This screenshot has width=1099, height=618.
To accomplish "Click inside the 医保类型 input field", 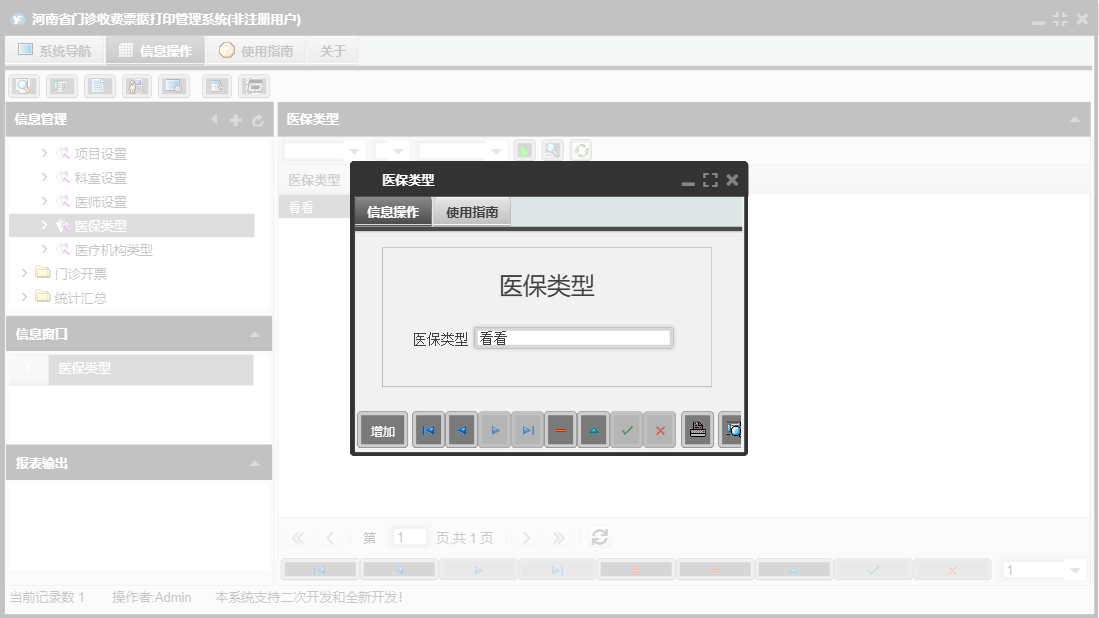I will [575, 337].
